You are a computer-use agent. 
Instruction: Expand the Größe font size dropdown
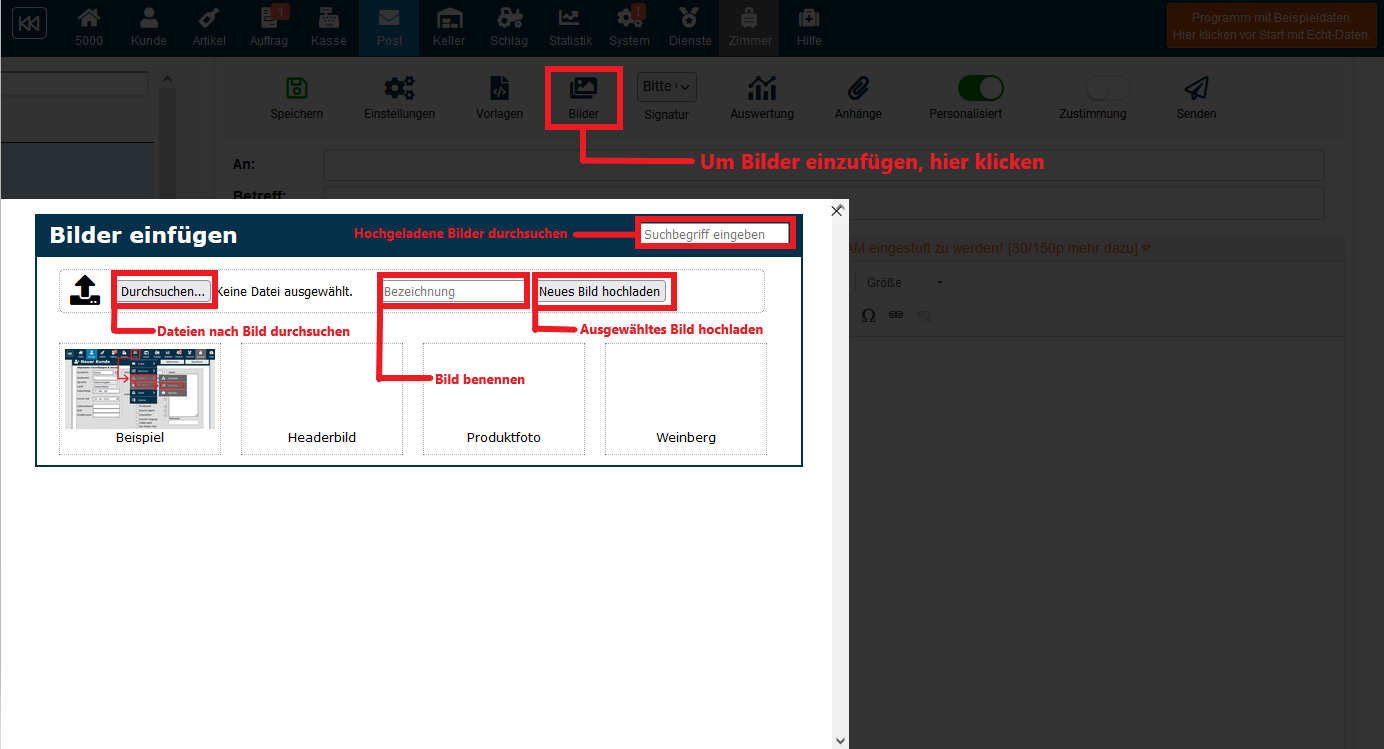904,283
